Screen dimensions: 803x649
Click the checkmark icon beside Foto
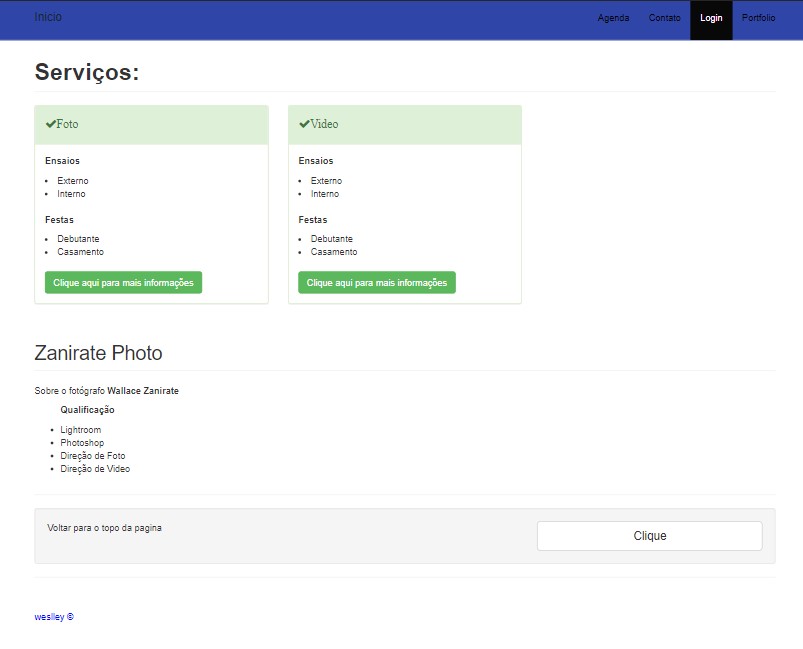click(x=50, y=124)
